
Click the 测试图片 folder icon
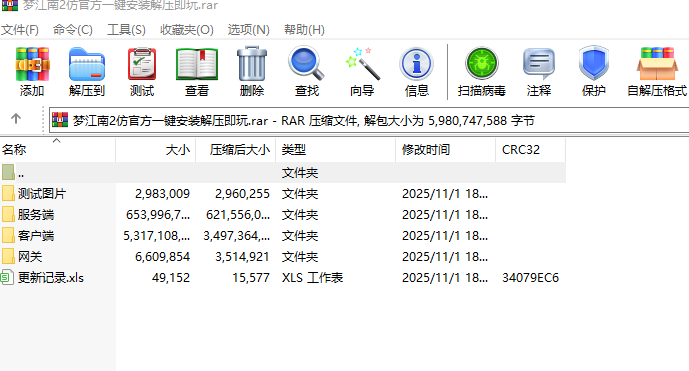pos(8,193)
